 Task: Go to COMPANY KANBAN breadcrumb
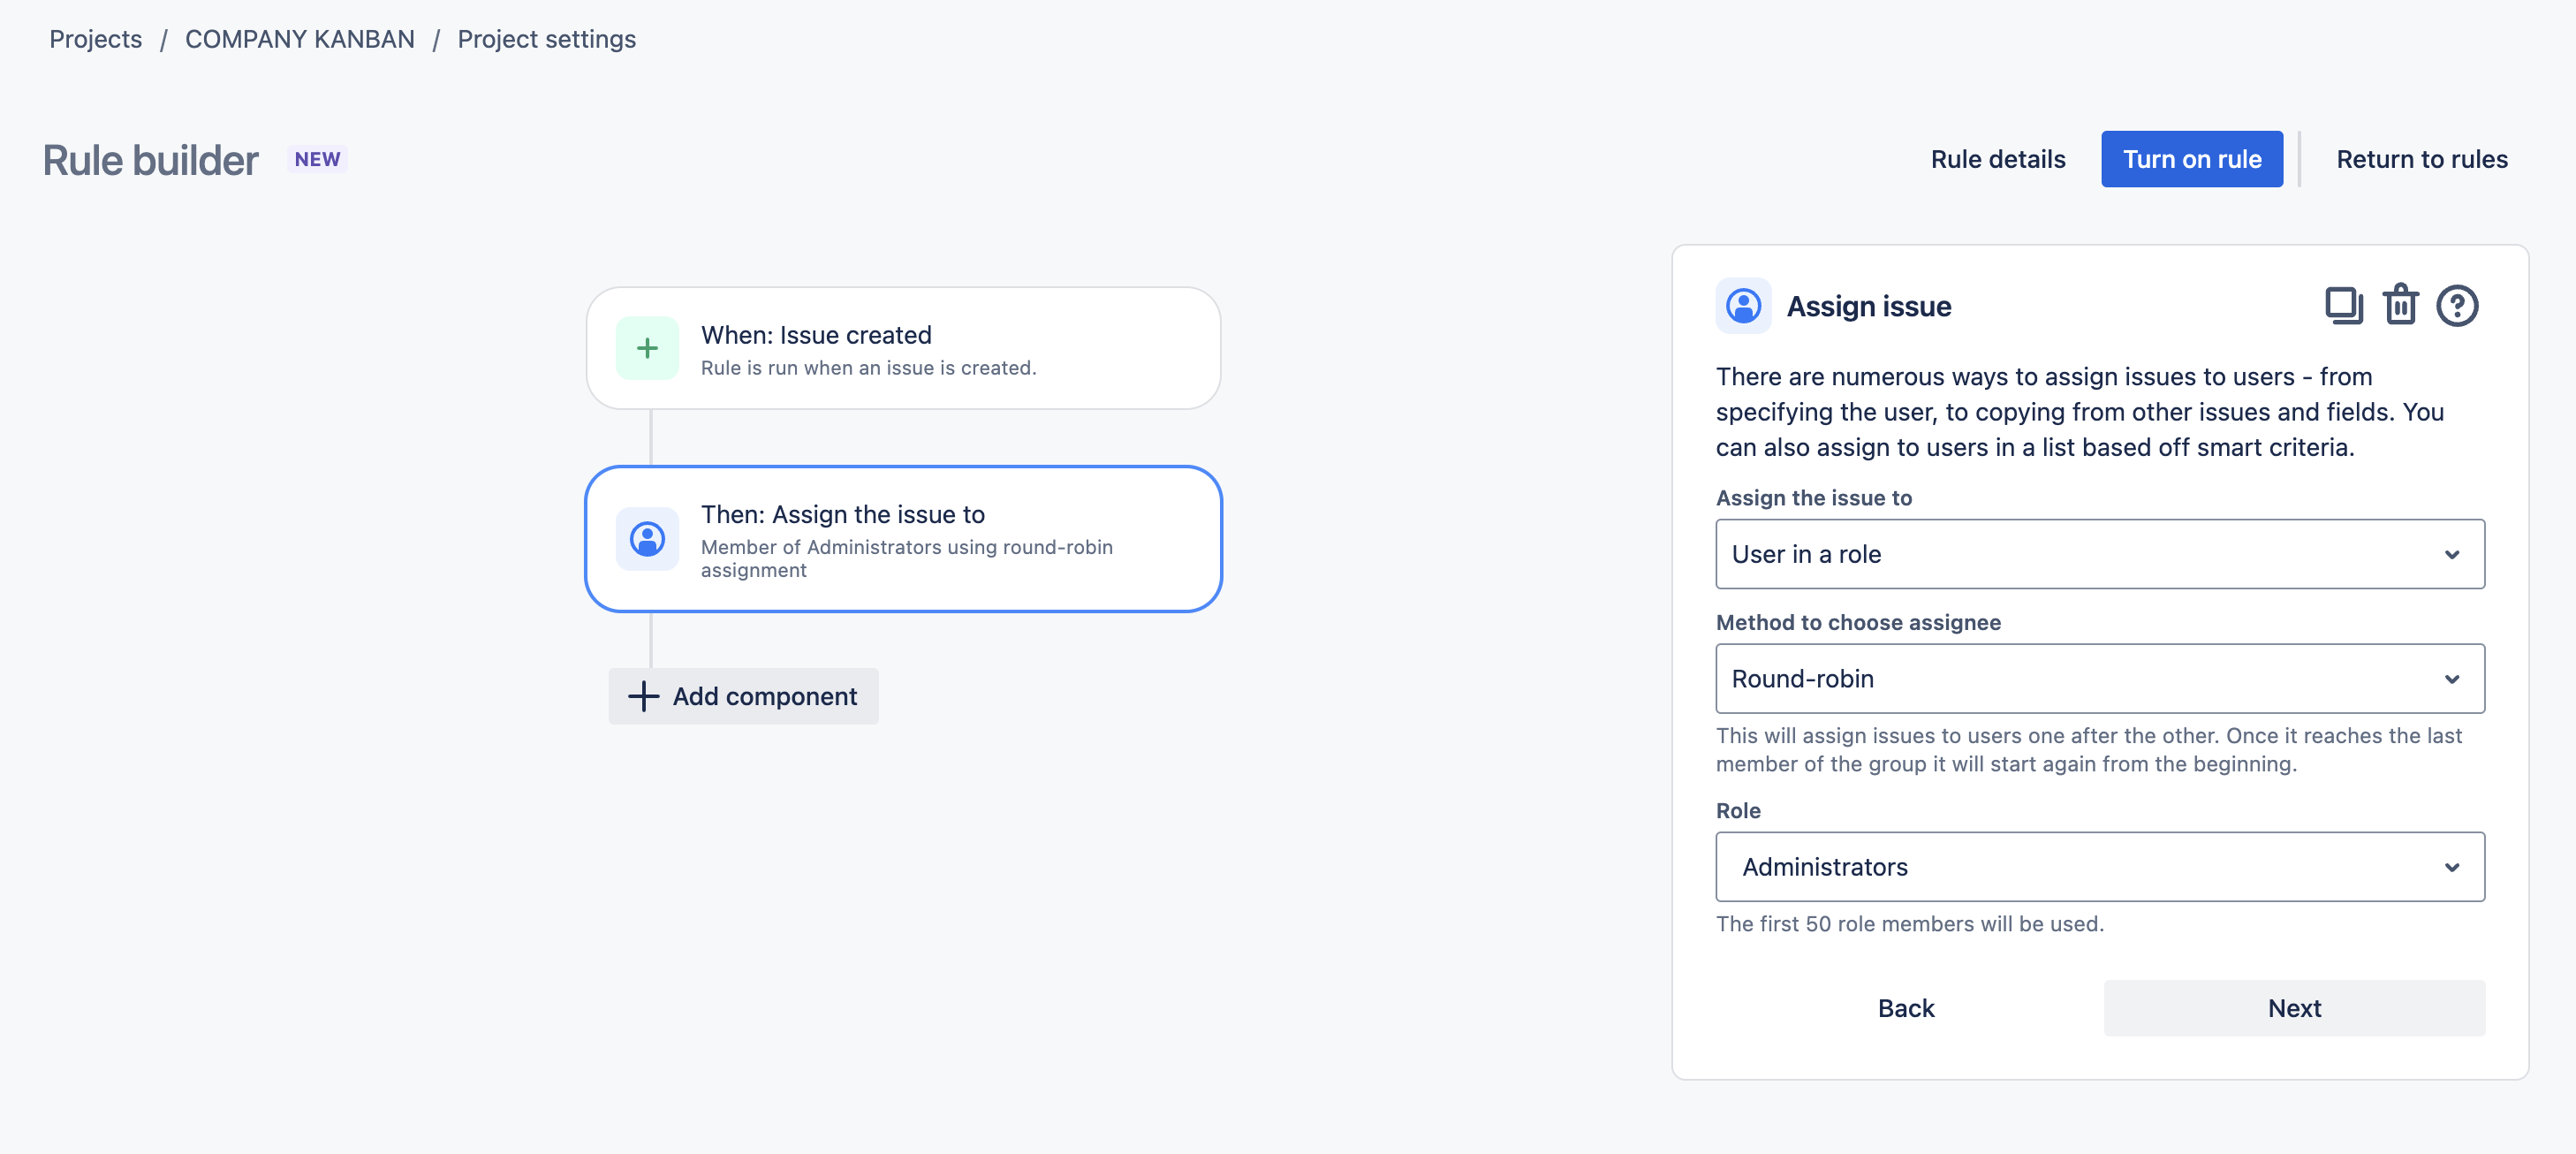point(299,39)
